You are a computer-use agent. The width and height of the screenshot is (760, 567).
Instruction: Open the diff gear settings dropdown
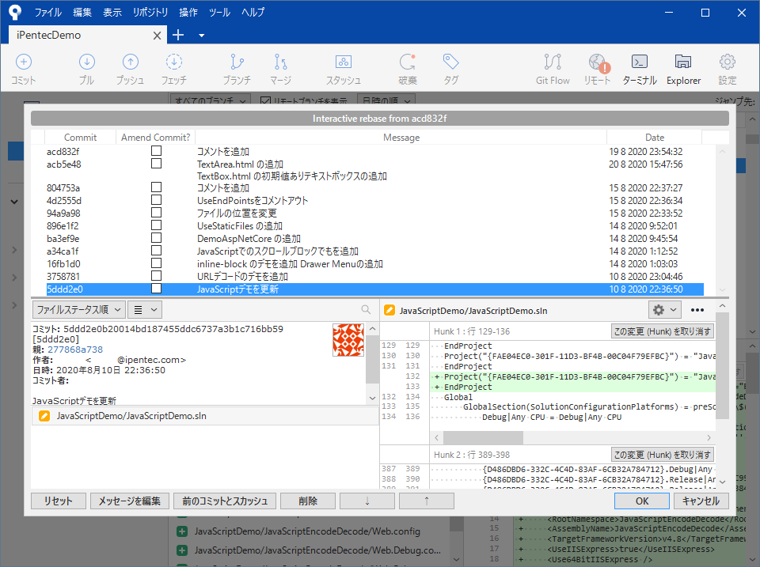(x=665, y=310)
